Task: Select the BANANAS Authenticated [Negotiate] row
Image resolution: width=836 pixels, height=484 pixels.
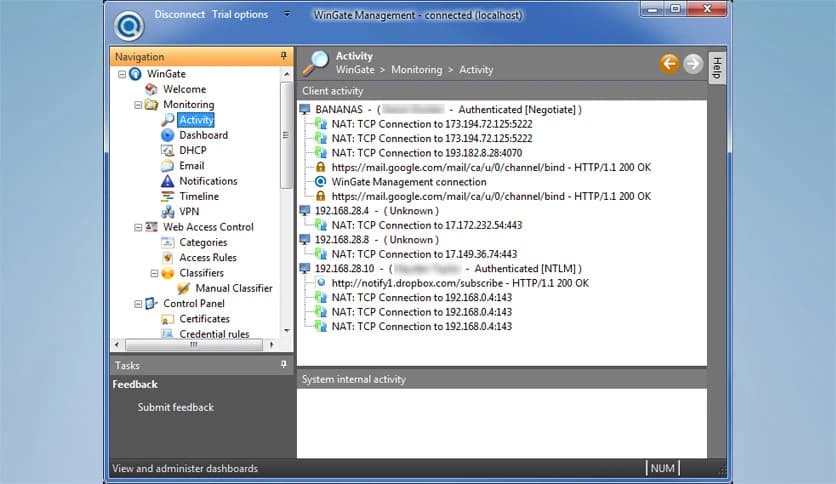Action: tap(448, 109)
